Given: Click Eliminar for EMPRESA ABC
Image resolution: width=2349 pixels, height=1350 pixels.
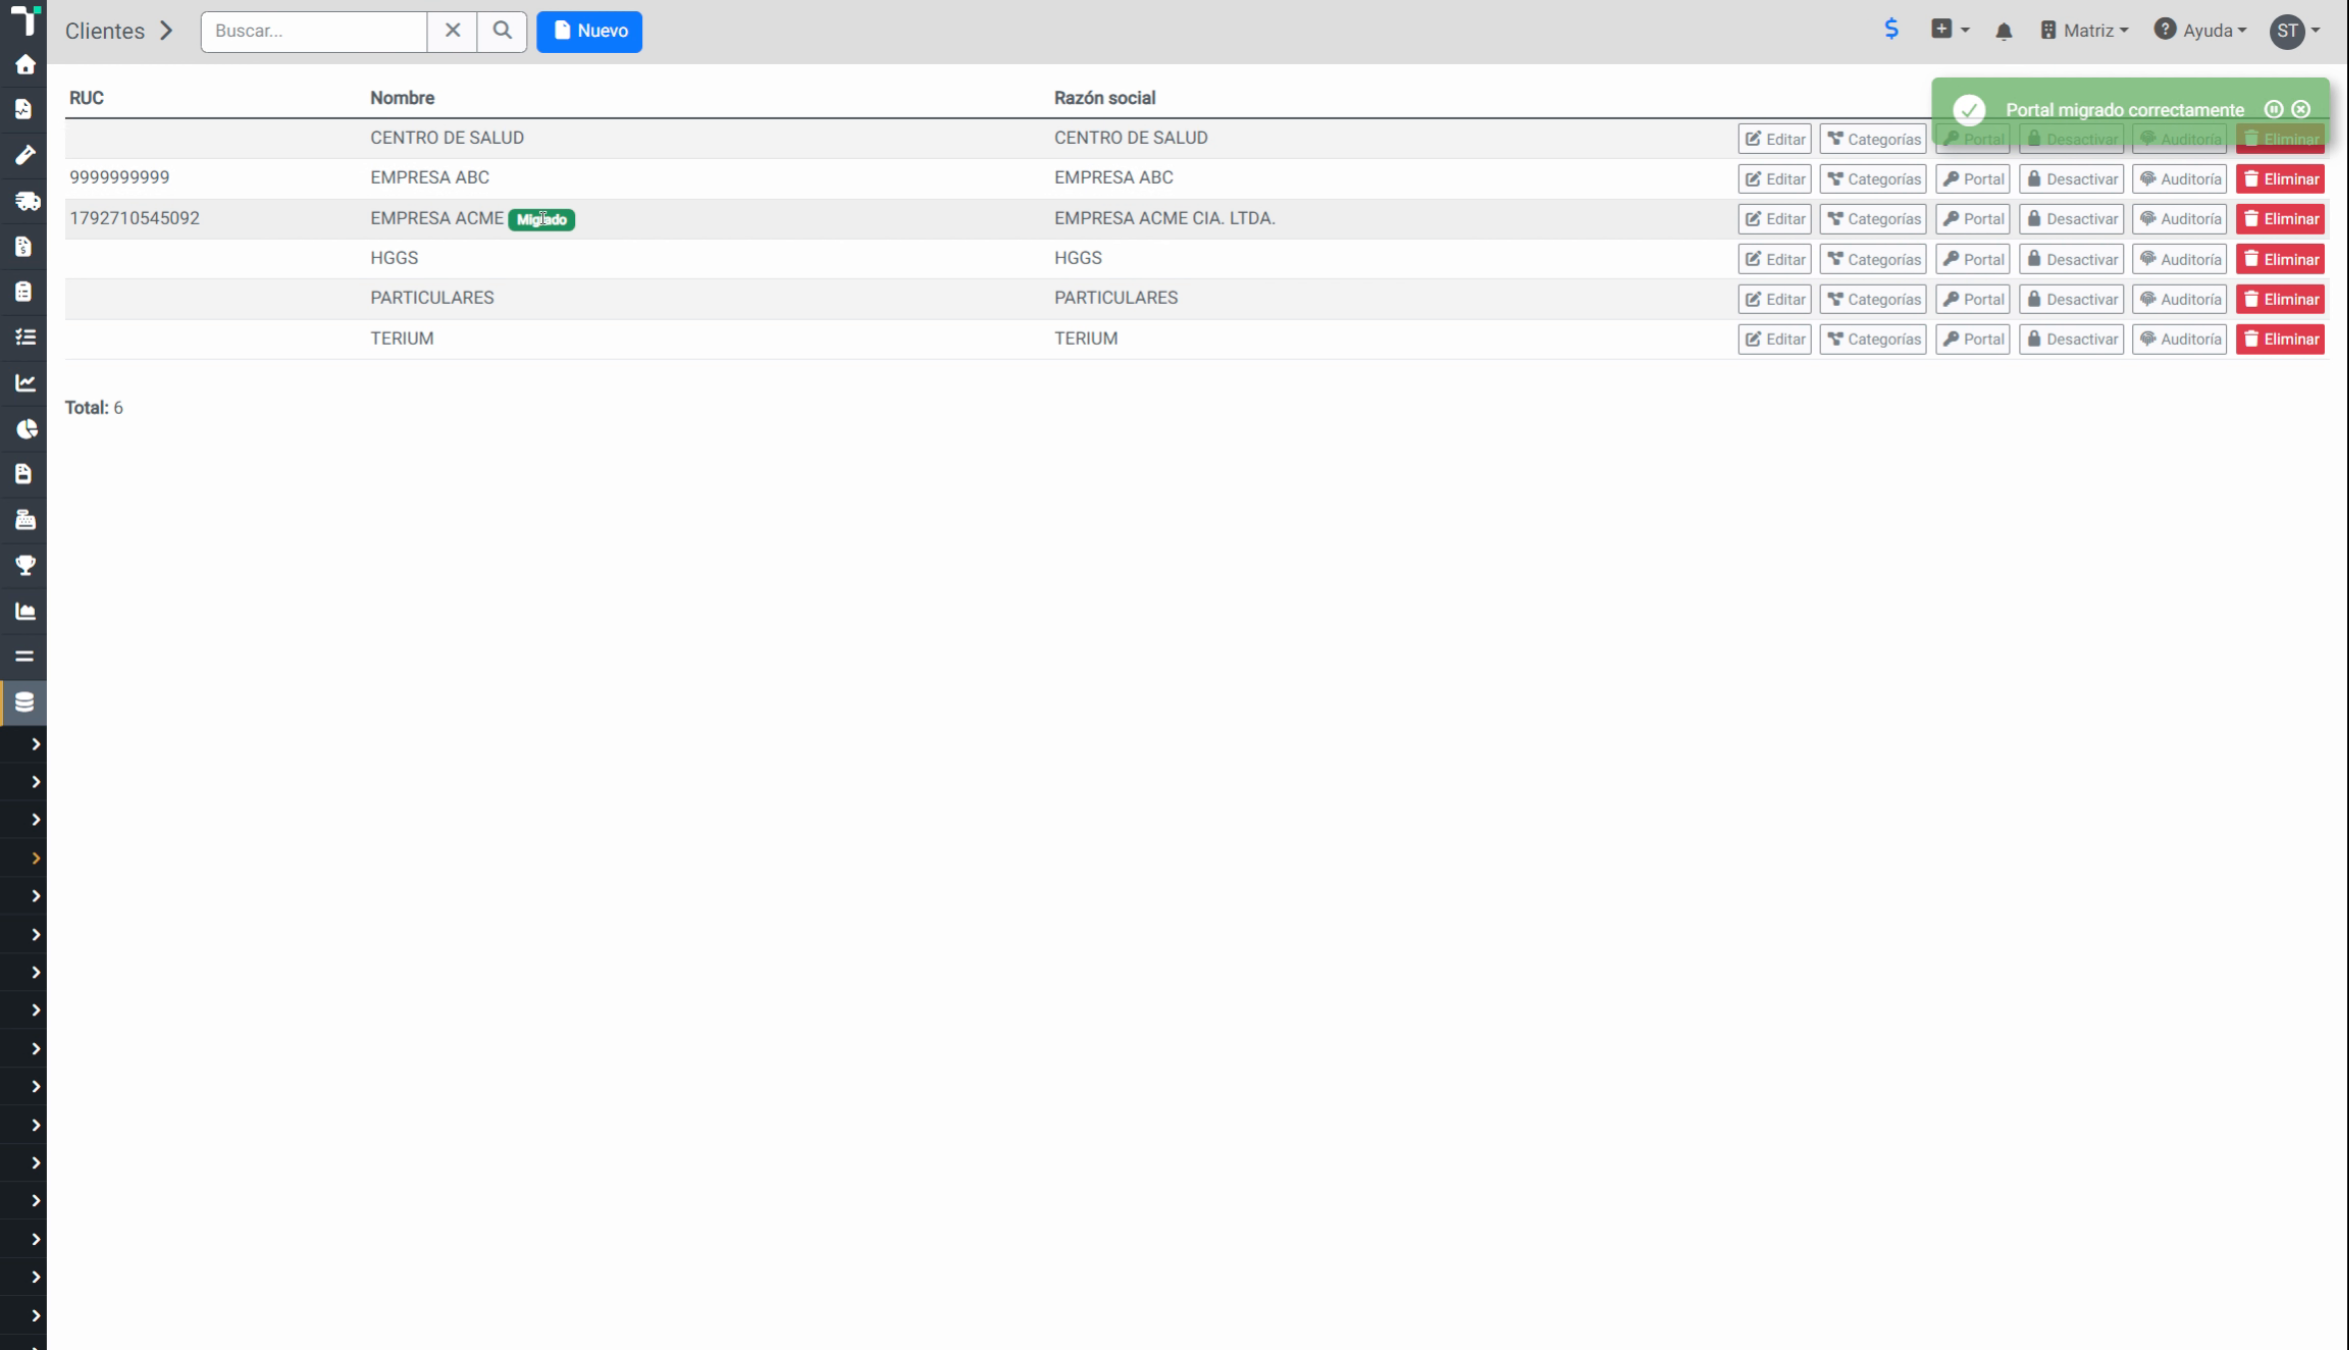Looking at the screenshot, I should pos(2280,179).
